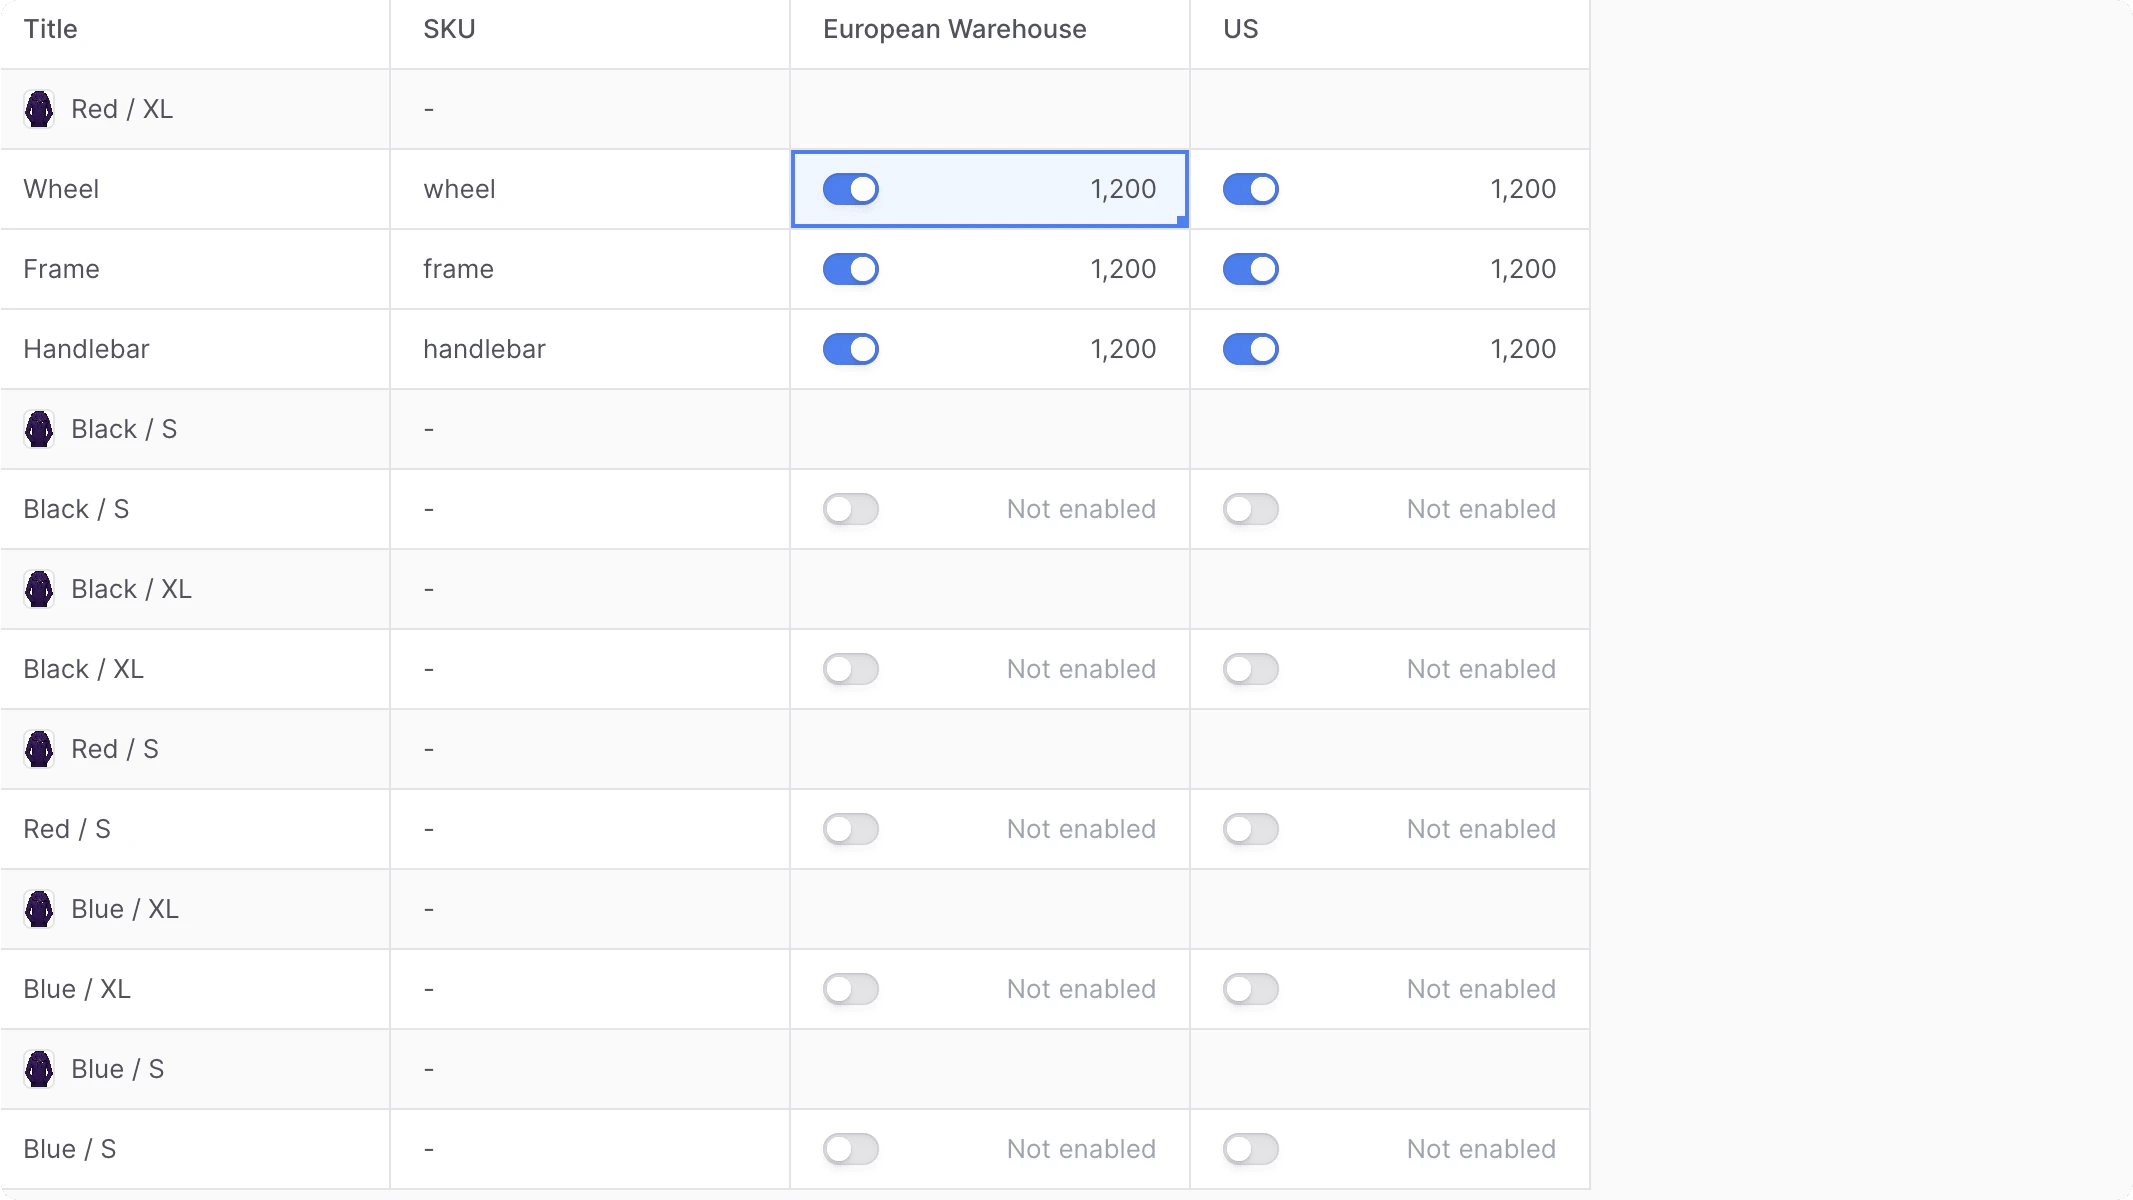Viewport: 2133px width, 1200px height.
Task: Click the Blue / XL product thumbnail
Action: click(39, 909)
